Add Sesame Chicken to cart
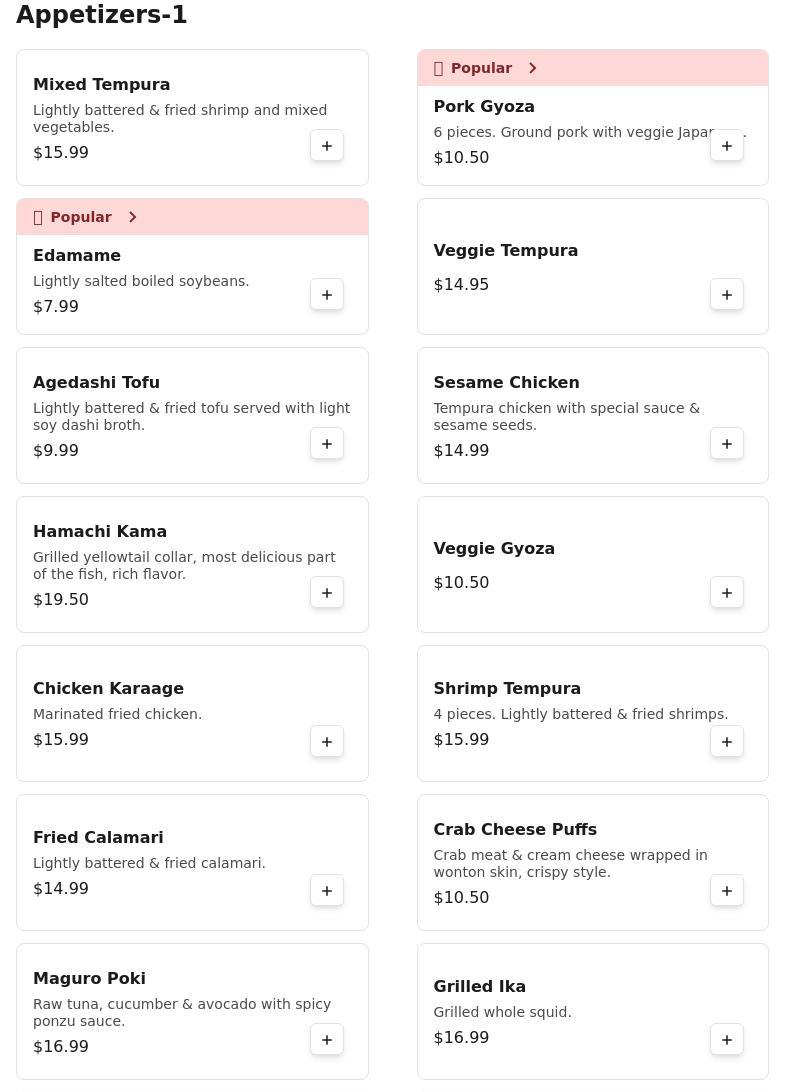Screen dimensions: 785x1092 727,444
